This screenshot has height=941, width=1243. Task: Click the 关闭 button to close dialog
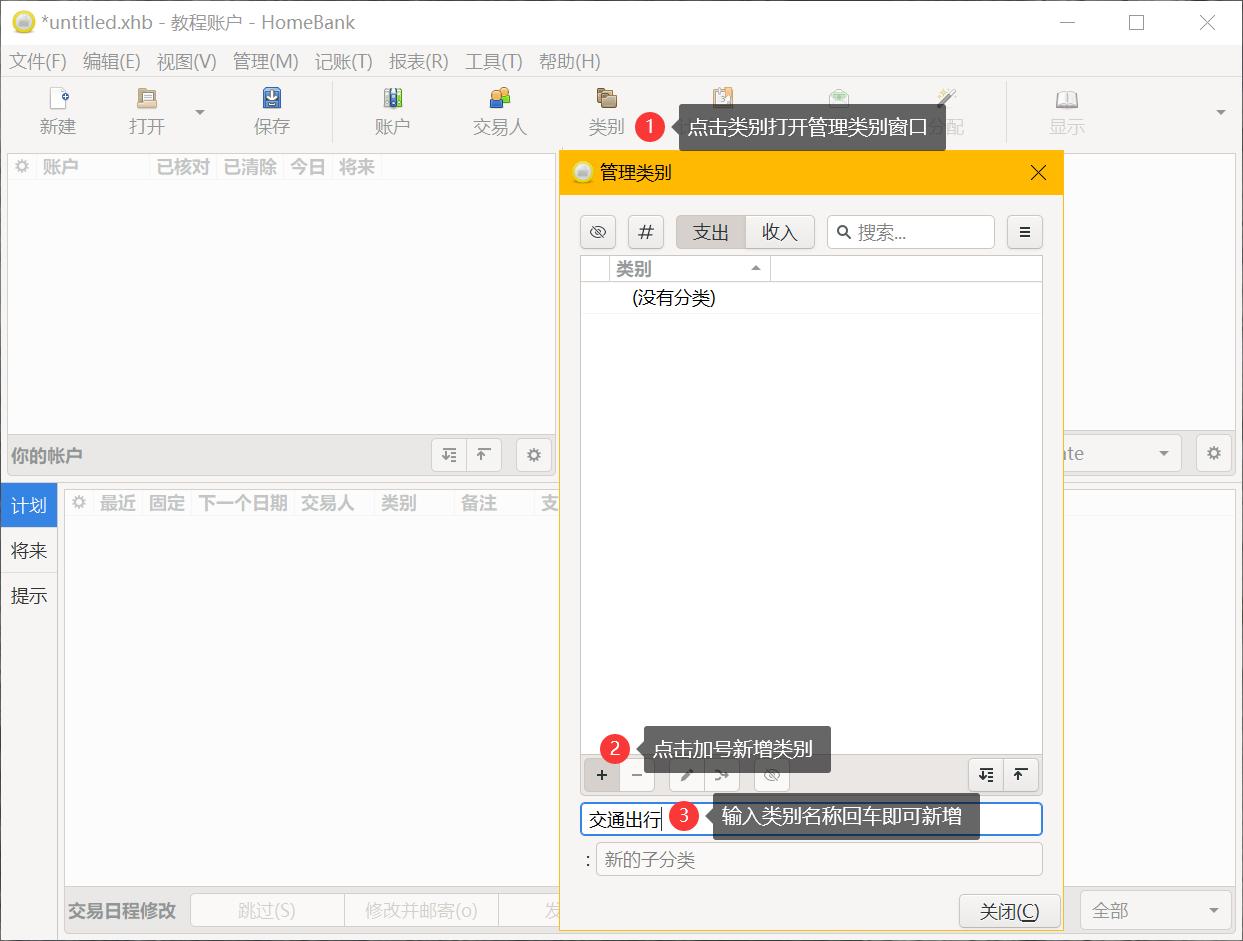1009,910
